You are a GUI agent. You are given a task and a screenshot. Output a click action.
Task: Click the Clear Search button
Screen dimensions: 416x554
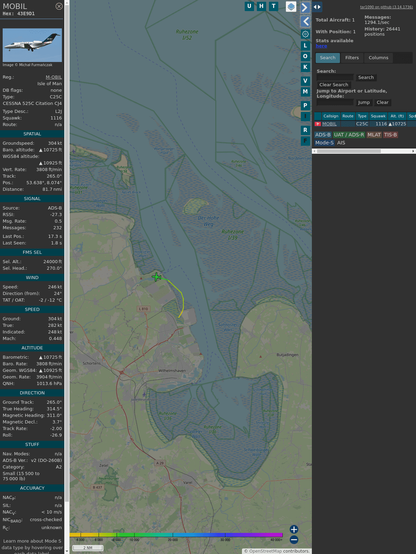334,85
